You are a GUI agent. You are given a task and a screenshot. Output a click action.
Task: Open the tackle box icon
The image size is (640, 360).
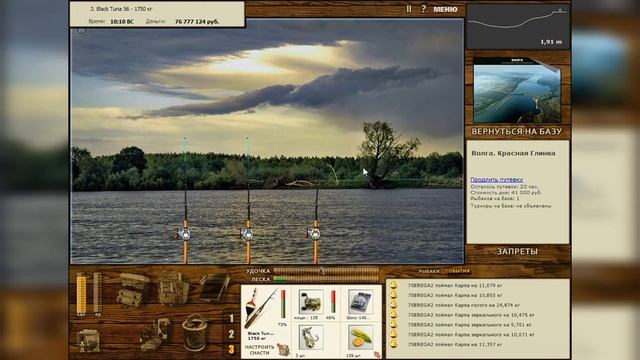pyautogui.click(x=133, y=289)
